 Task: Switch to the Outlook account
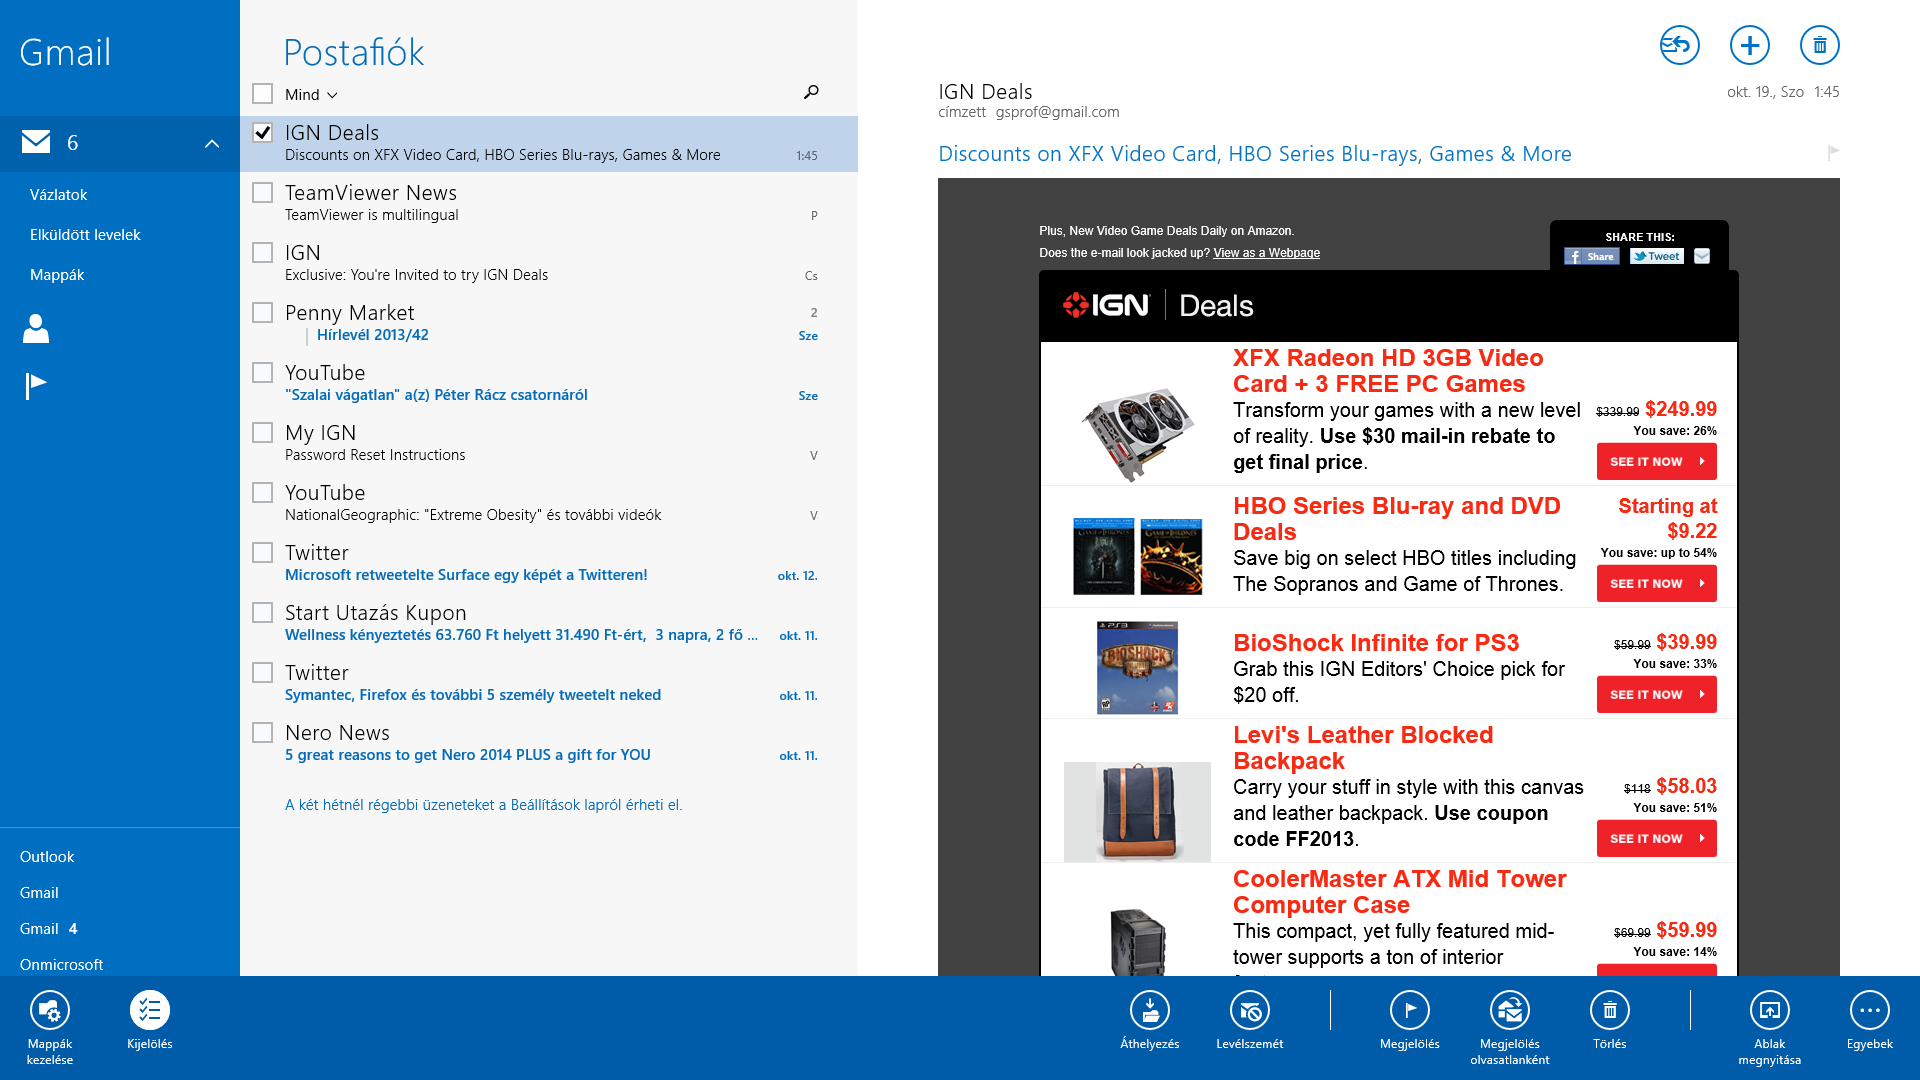pyautogui.click(x=47, y=857)
